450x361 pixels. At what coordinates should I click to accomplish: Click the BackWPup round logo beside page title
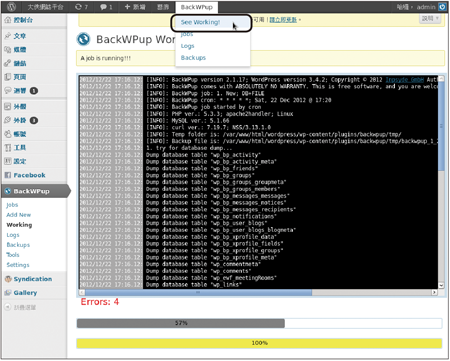83,39
